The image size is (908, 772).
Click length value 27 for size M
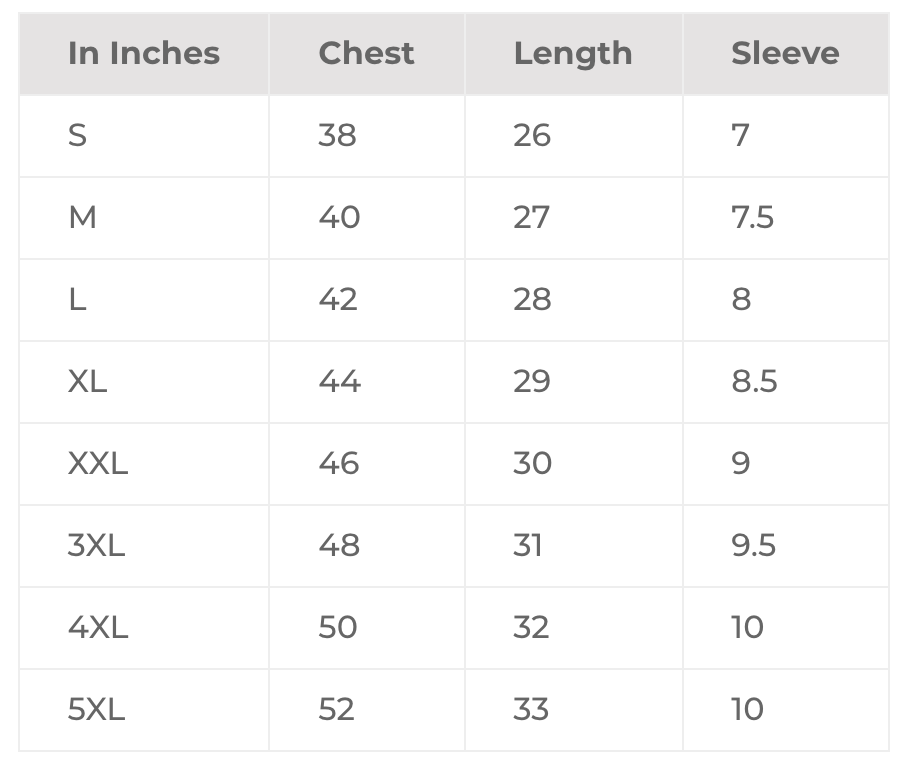click(x=531, y=217)
